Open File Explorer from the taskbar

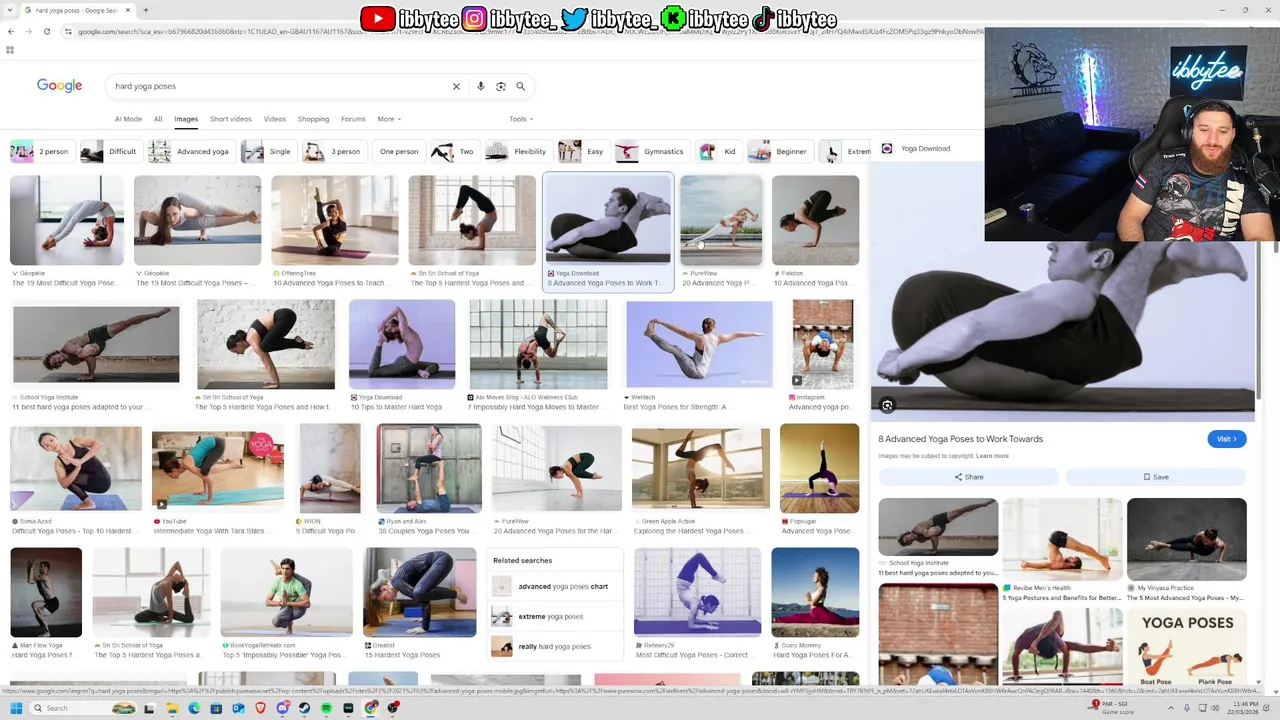[x=172, y=708]
